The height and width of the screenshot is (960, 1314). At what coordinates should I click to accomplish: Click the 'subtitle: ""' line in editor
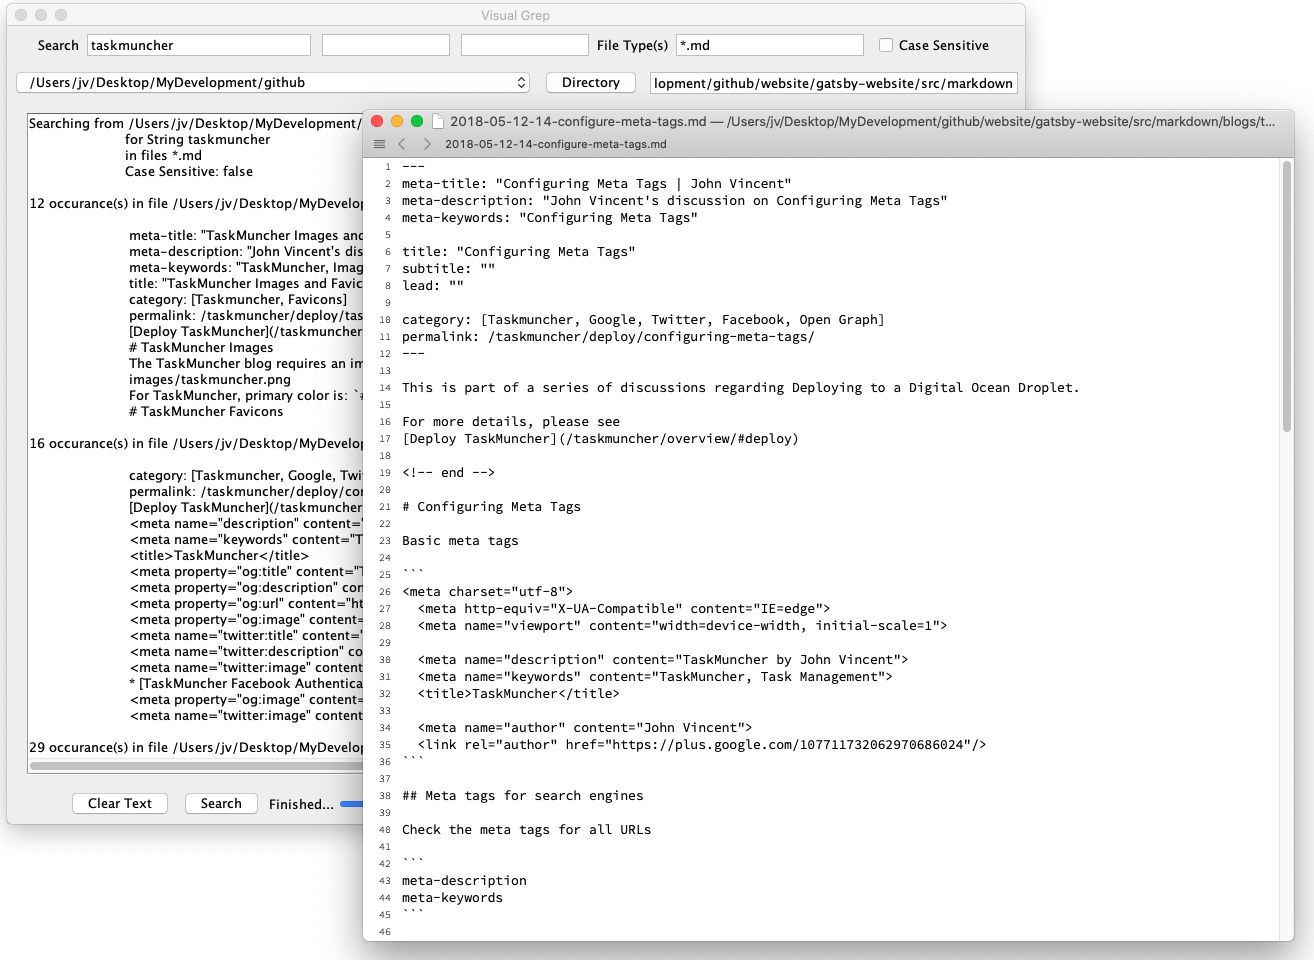pos(448,269)
